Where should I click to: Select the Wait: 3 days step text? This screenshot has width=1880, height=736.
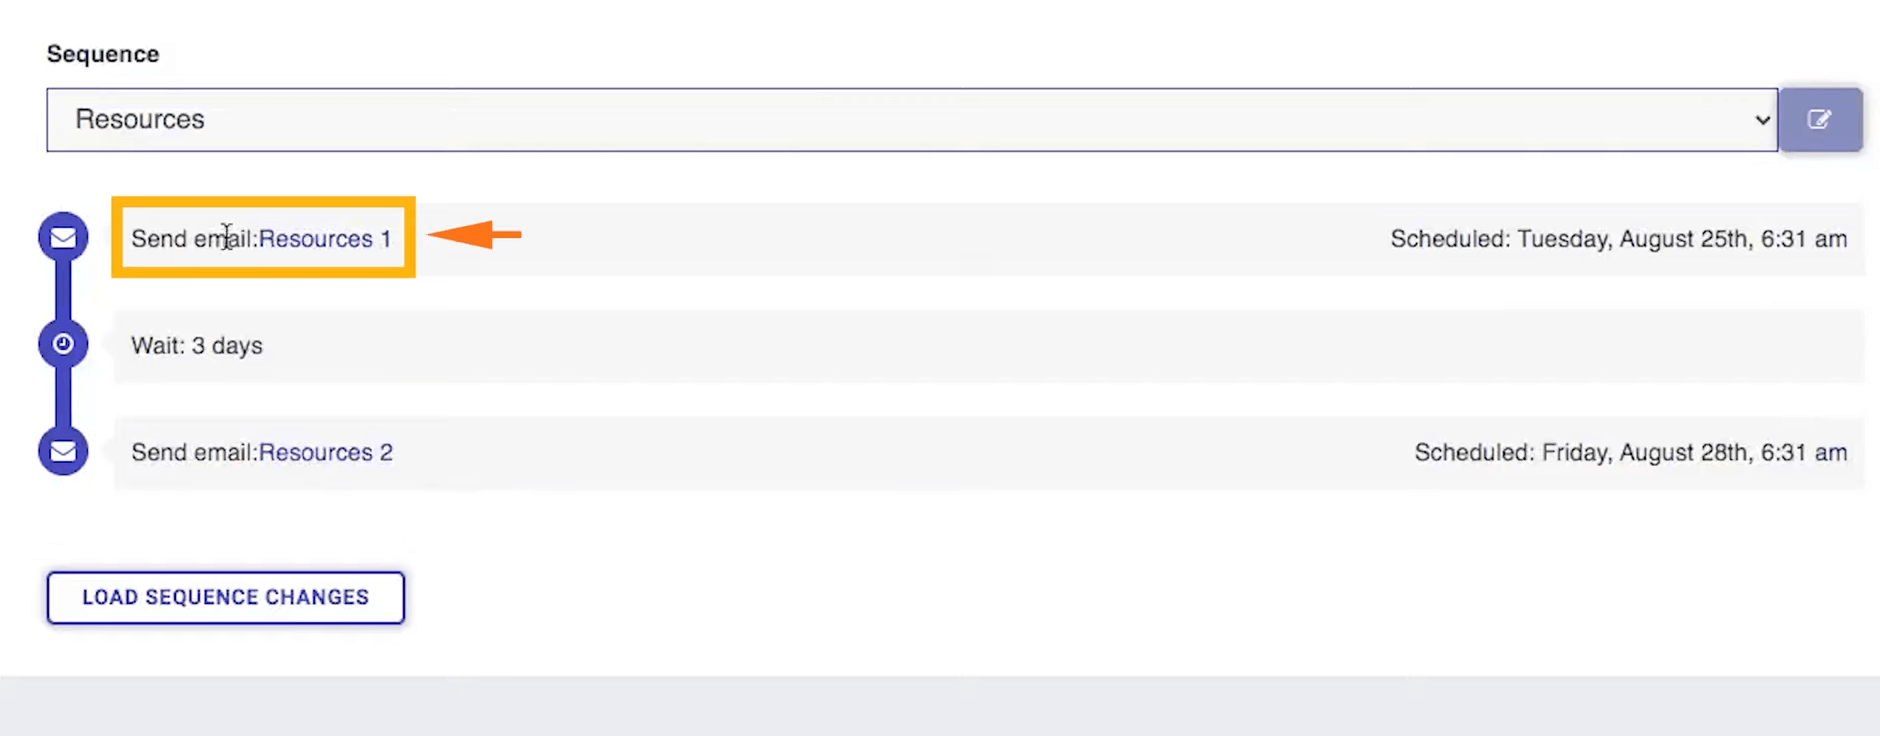[x=197, y=346]
